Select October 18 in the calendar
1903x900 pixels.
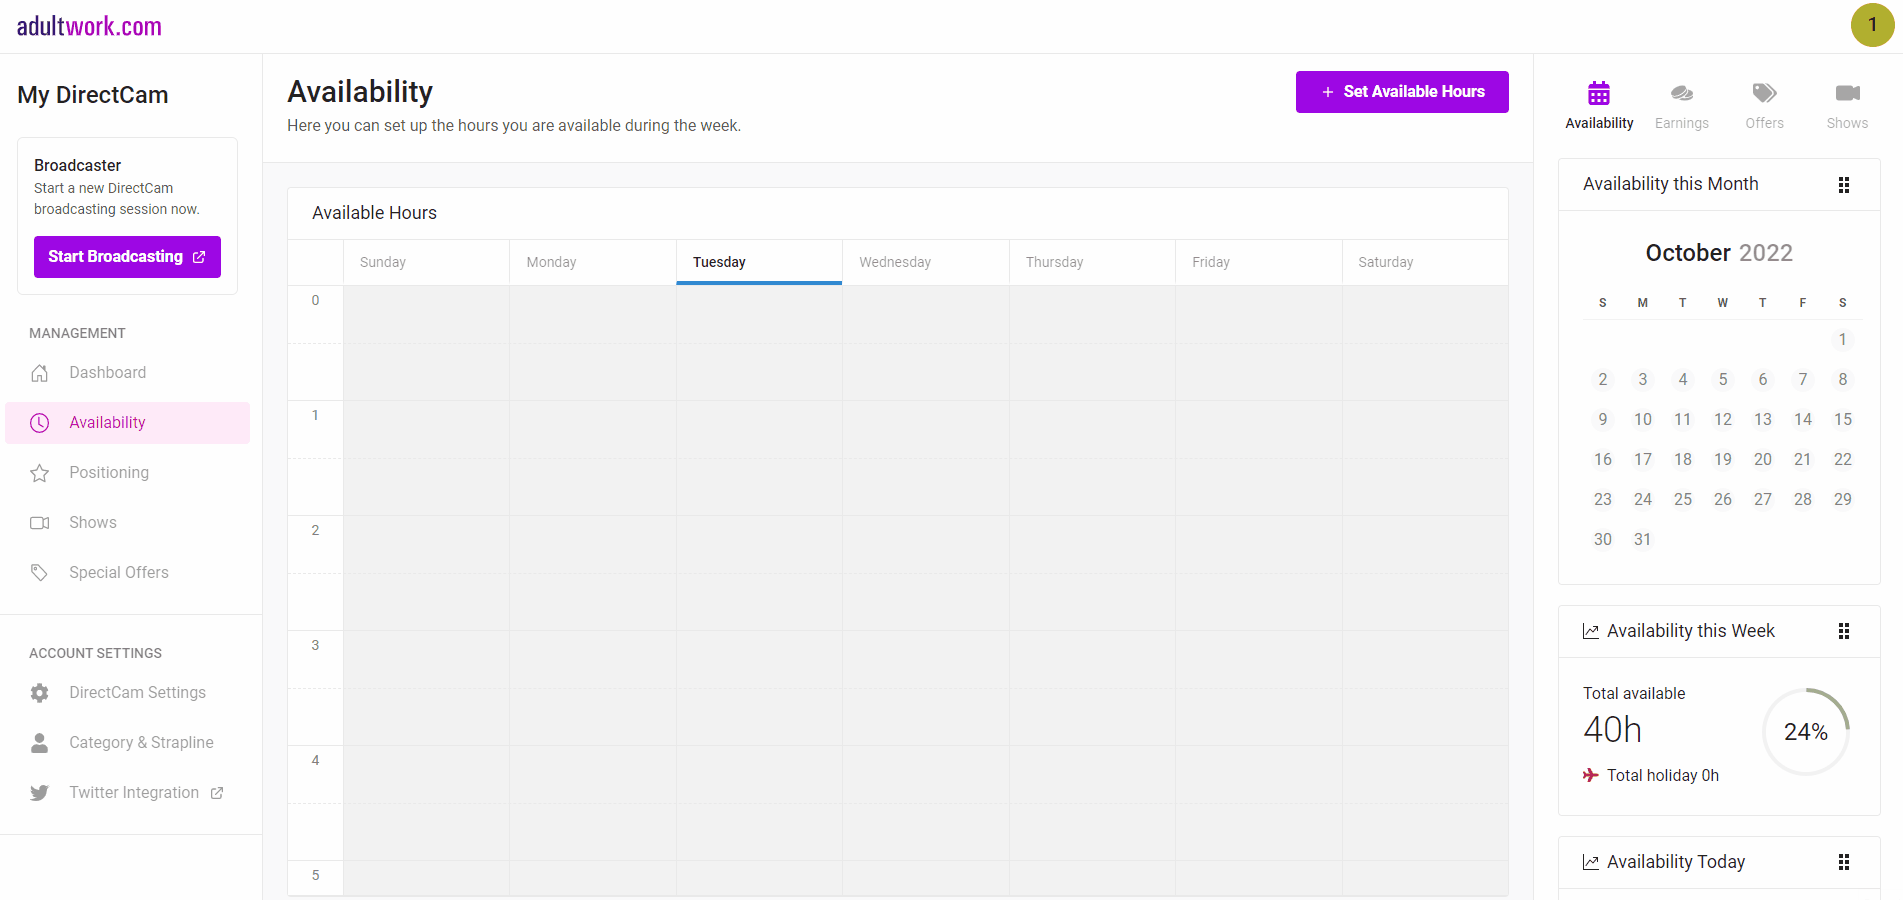(1683, 460)
